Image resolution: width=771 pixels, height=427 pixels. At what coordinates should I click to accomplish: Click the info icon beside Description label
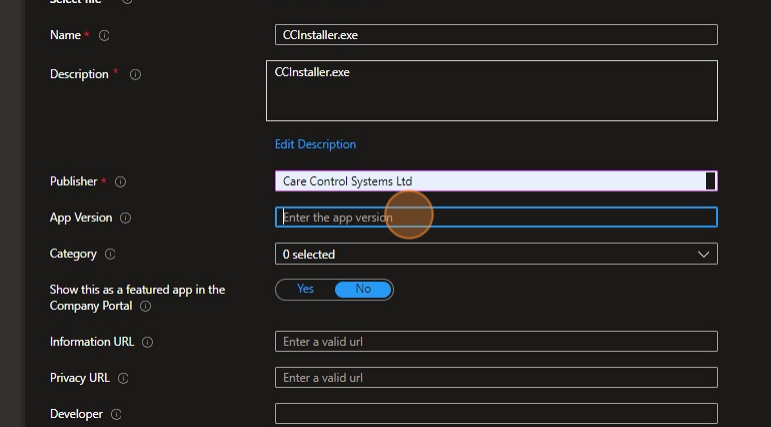136,74
